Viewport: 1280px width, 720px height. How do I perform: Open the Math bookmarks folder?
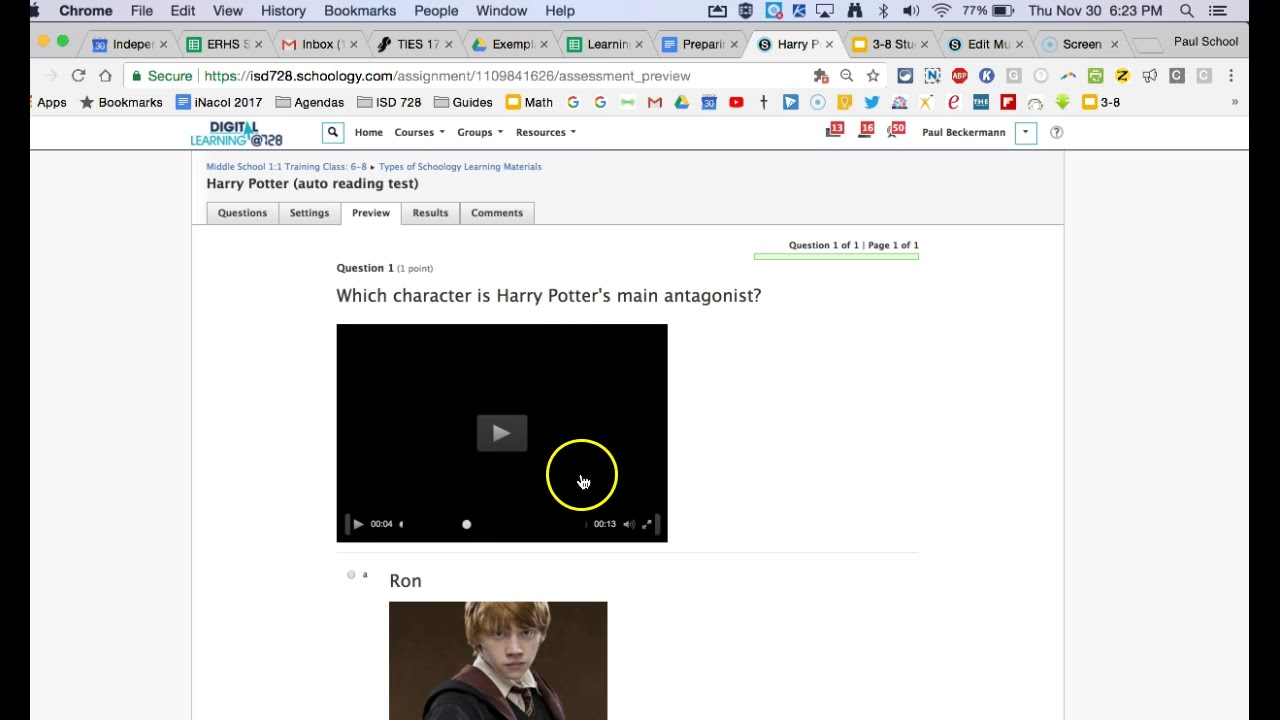coord(529,102)
